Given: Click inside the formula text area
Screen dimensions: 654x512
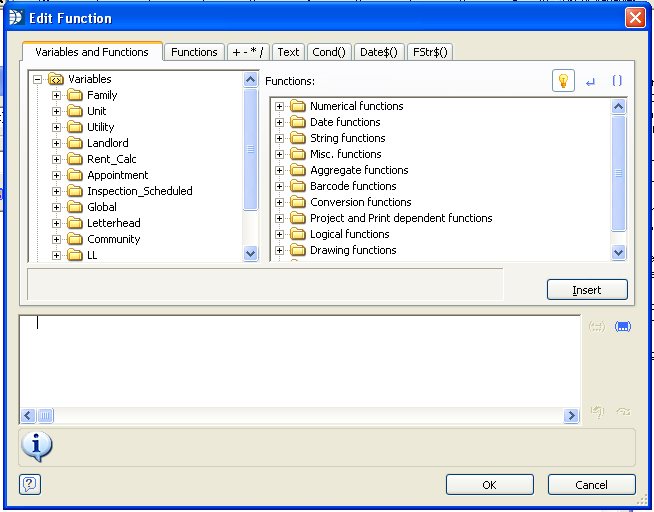Looking at the screenshot, I should pyautogui.click(x=300, y=360).
